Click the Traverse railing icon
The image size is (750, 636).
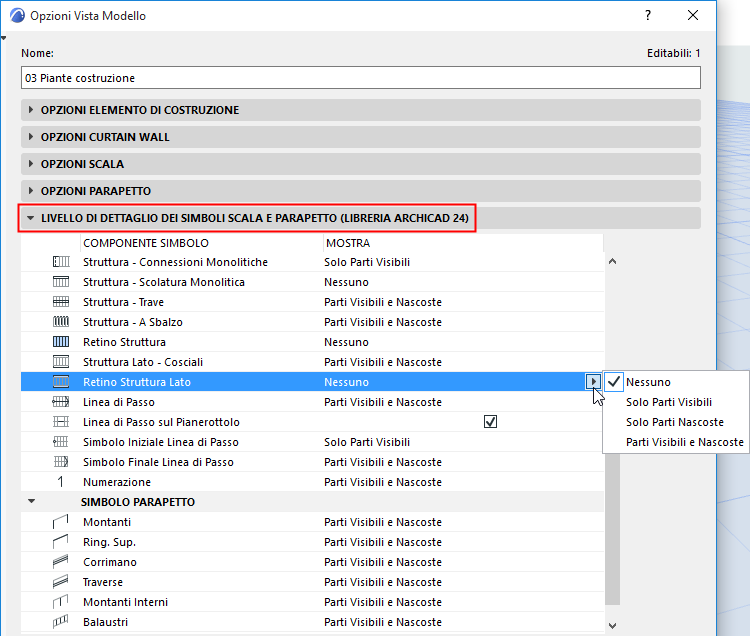tap(61, 582)
